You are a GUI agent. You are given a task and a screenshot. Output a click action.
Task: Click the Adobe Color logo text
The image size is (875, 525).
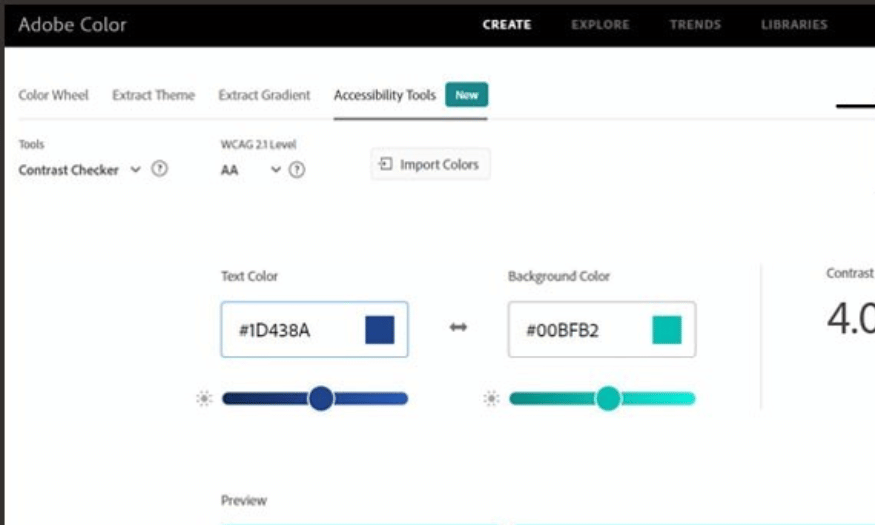[73, 25]
